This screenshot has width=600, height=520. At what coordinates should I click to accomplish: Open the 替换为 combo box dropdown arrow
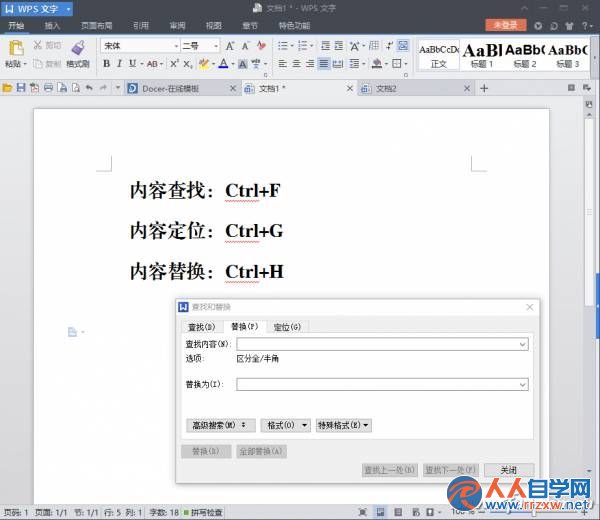[x=523, y=385]
